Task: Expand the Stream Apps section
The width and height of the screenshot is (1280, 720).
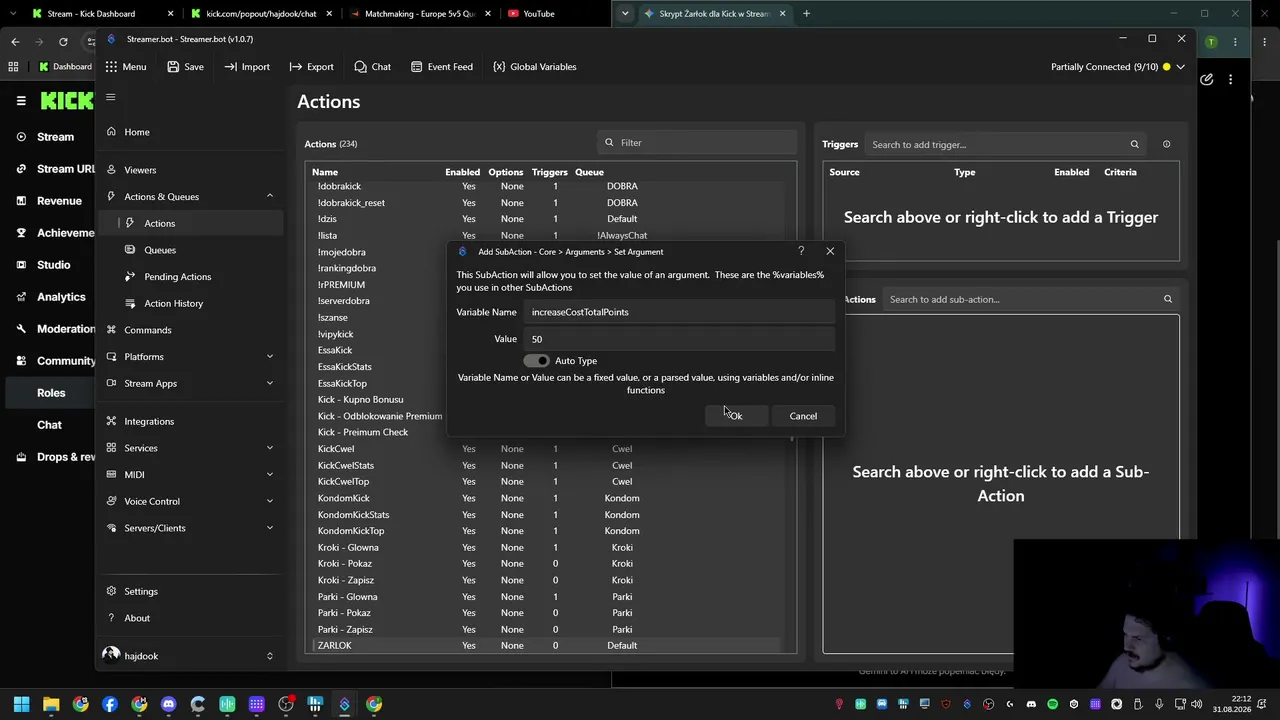Action: tap(269, 383)
